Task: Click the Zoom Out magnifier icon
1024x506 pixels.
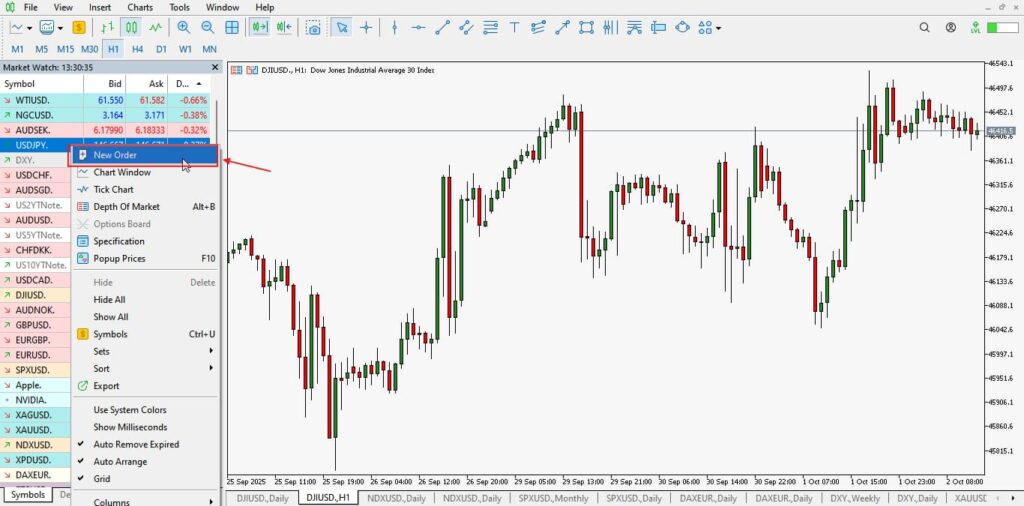Action: (x=207, y=28)
